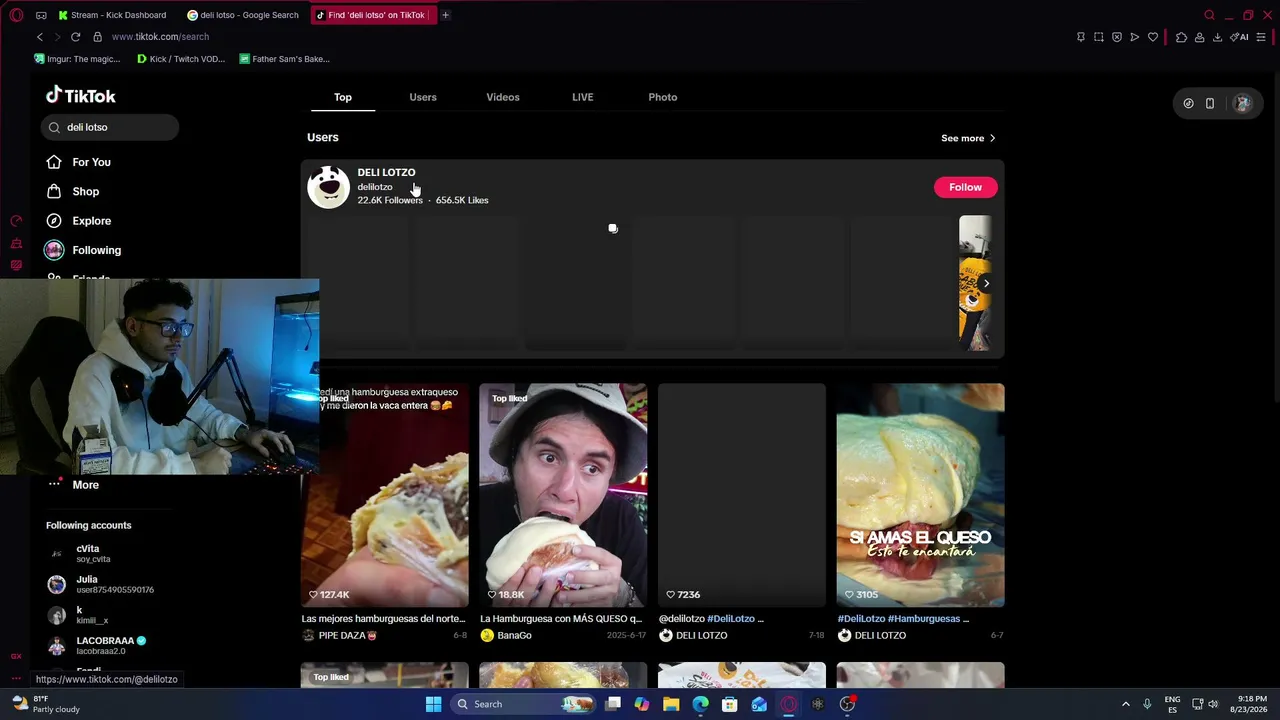Open the downloads icon in browser toolbar
The image size is (1280, 720).
coord(1217,37)
